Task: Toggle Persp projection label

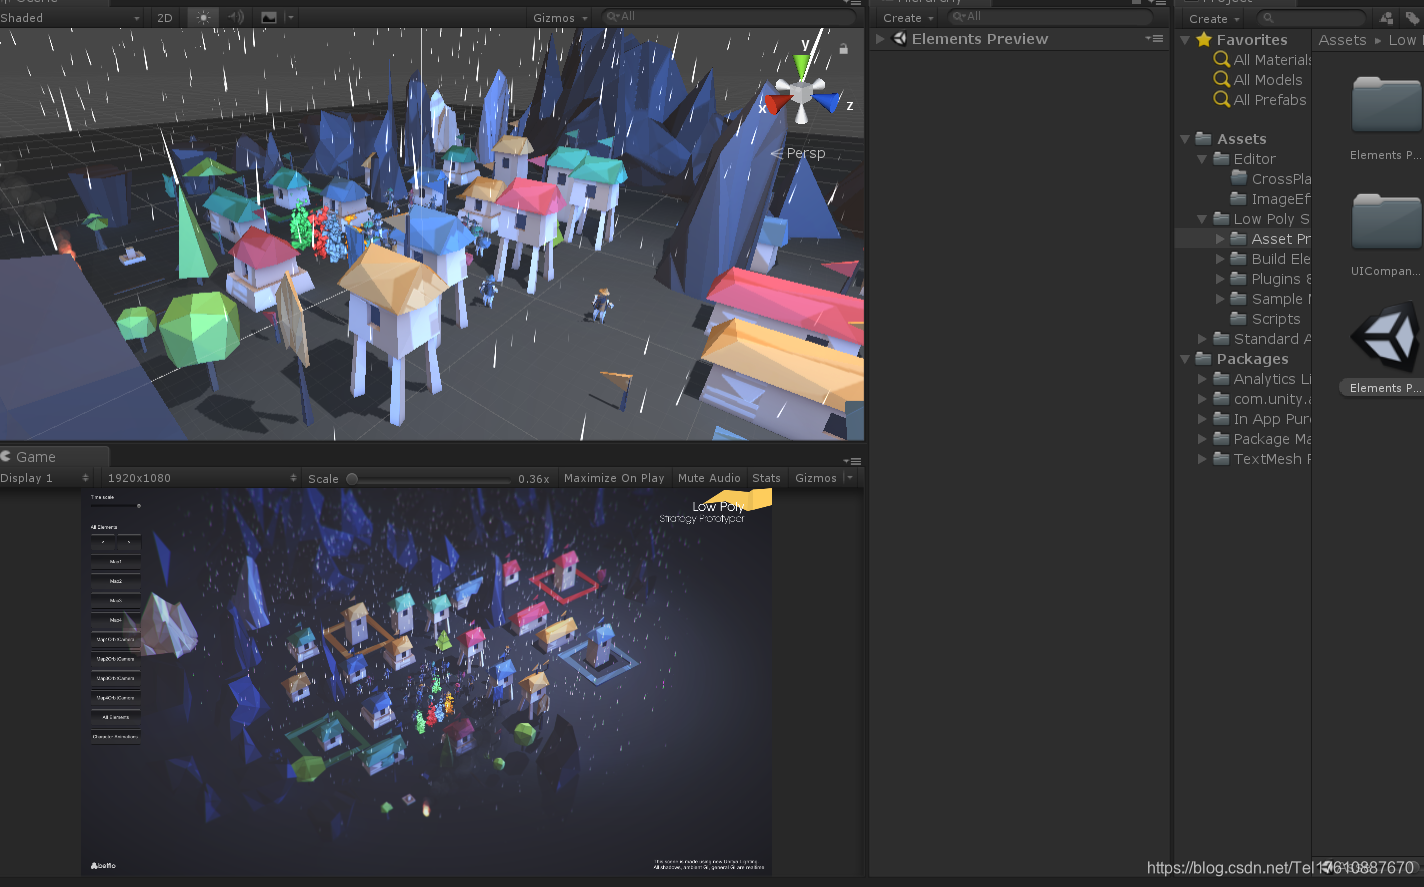Action: (x=799, y=153)
